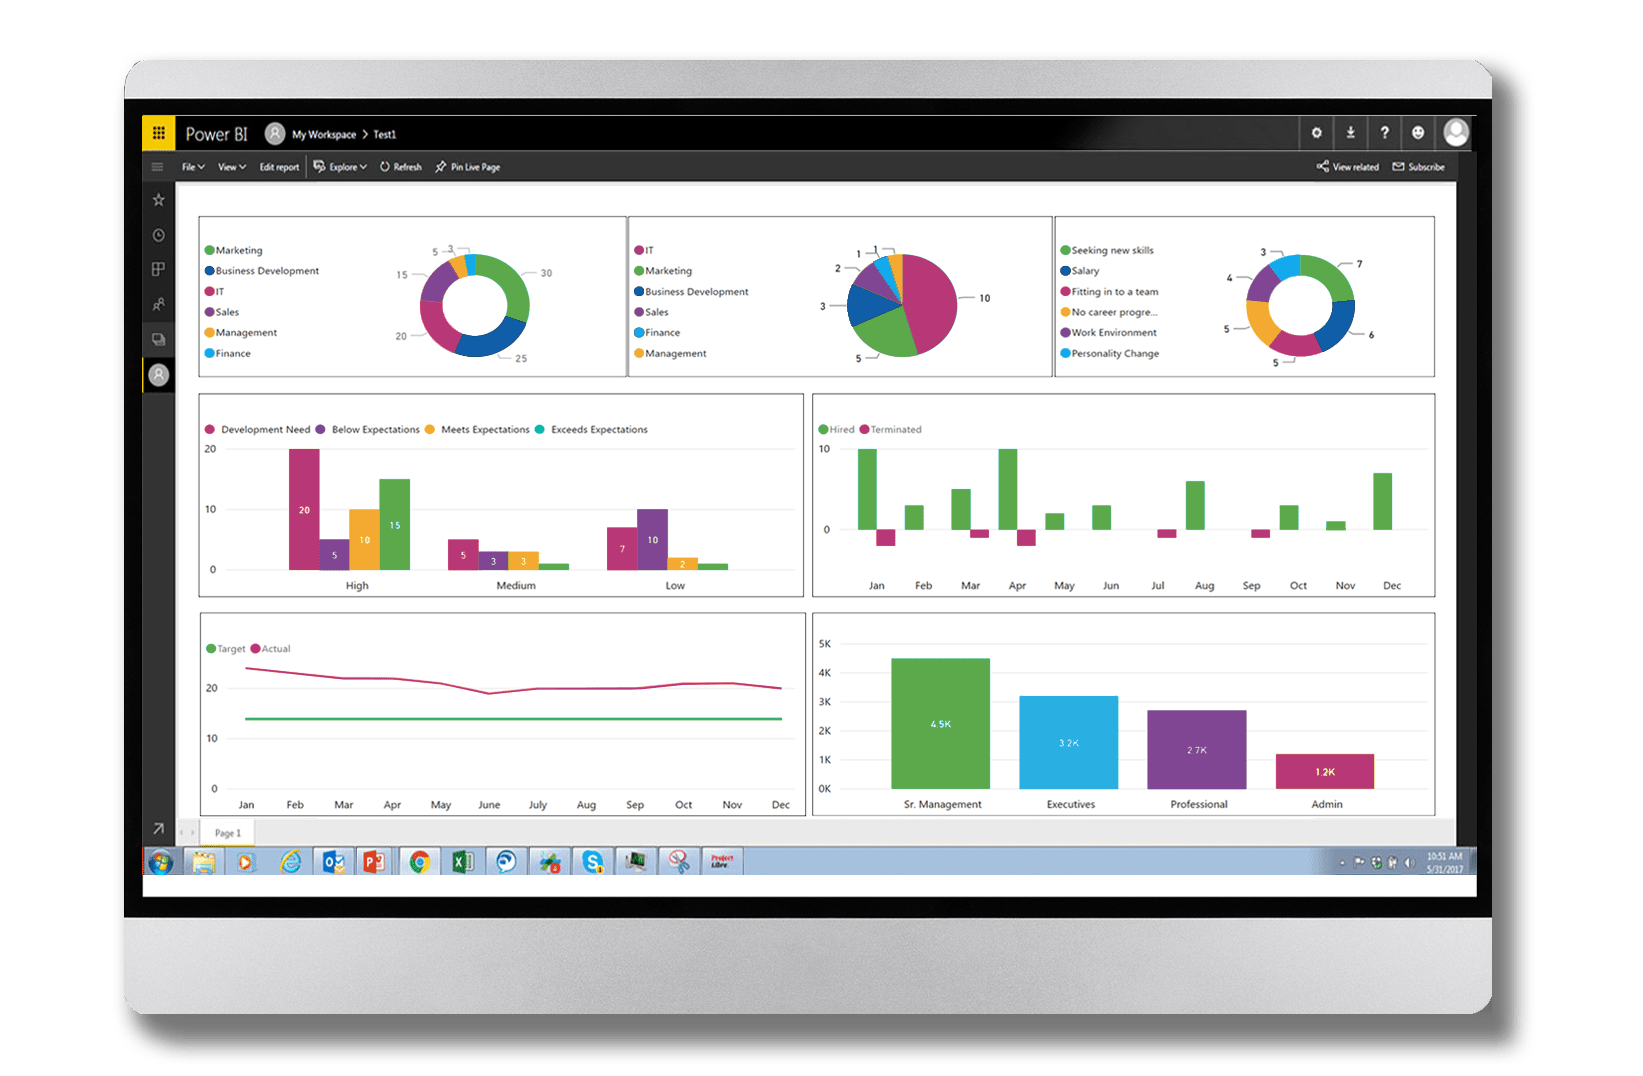1643x1076 pixels.
Task: Click Work Environment legend entry
Action: point(1109,333)
